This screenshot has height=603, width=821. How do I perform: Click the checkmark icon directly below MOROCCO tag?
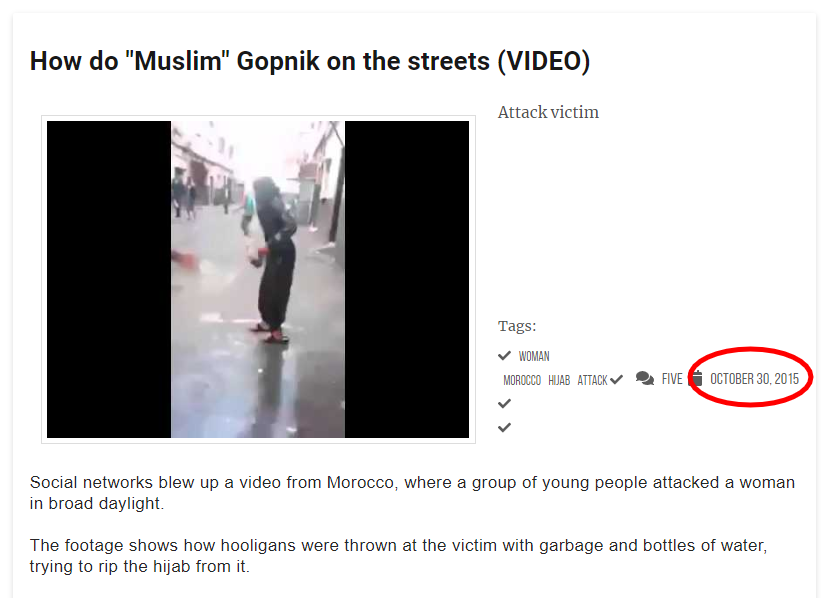(504, 404)
